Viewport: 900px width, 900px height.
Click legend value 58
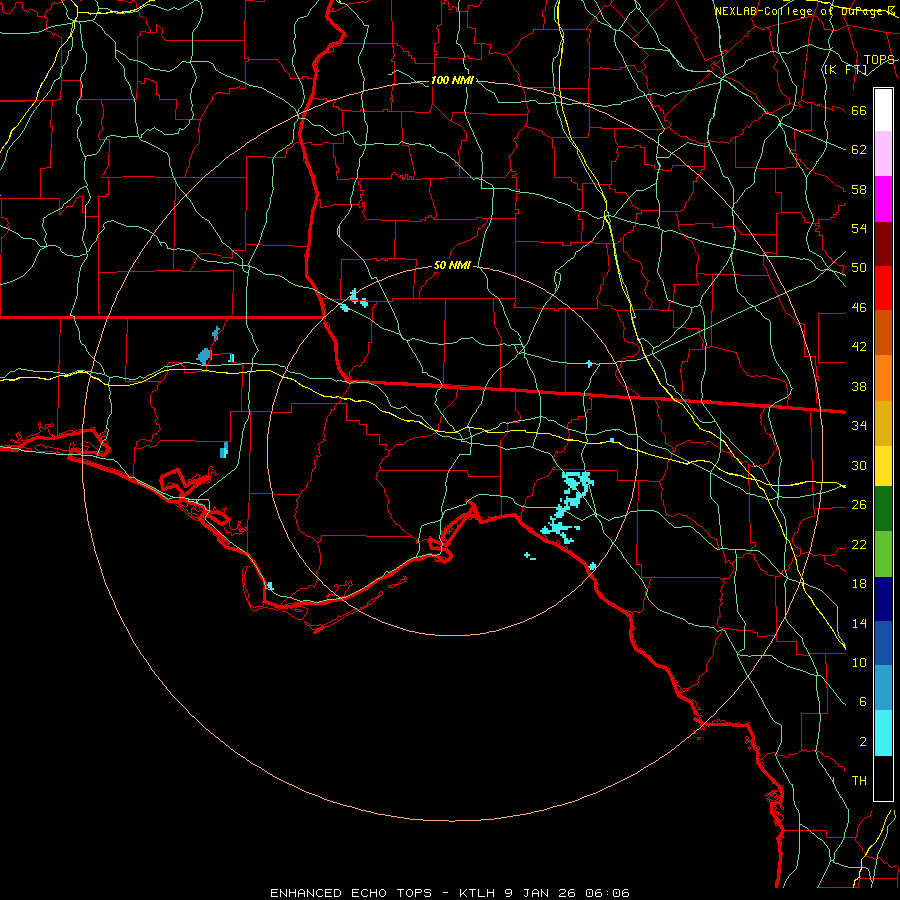(859, 189)
